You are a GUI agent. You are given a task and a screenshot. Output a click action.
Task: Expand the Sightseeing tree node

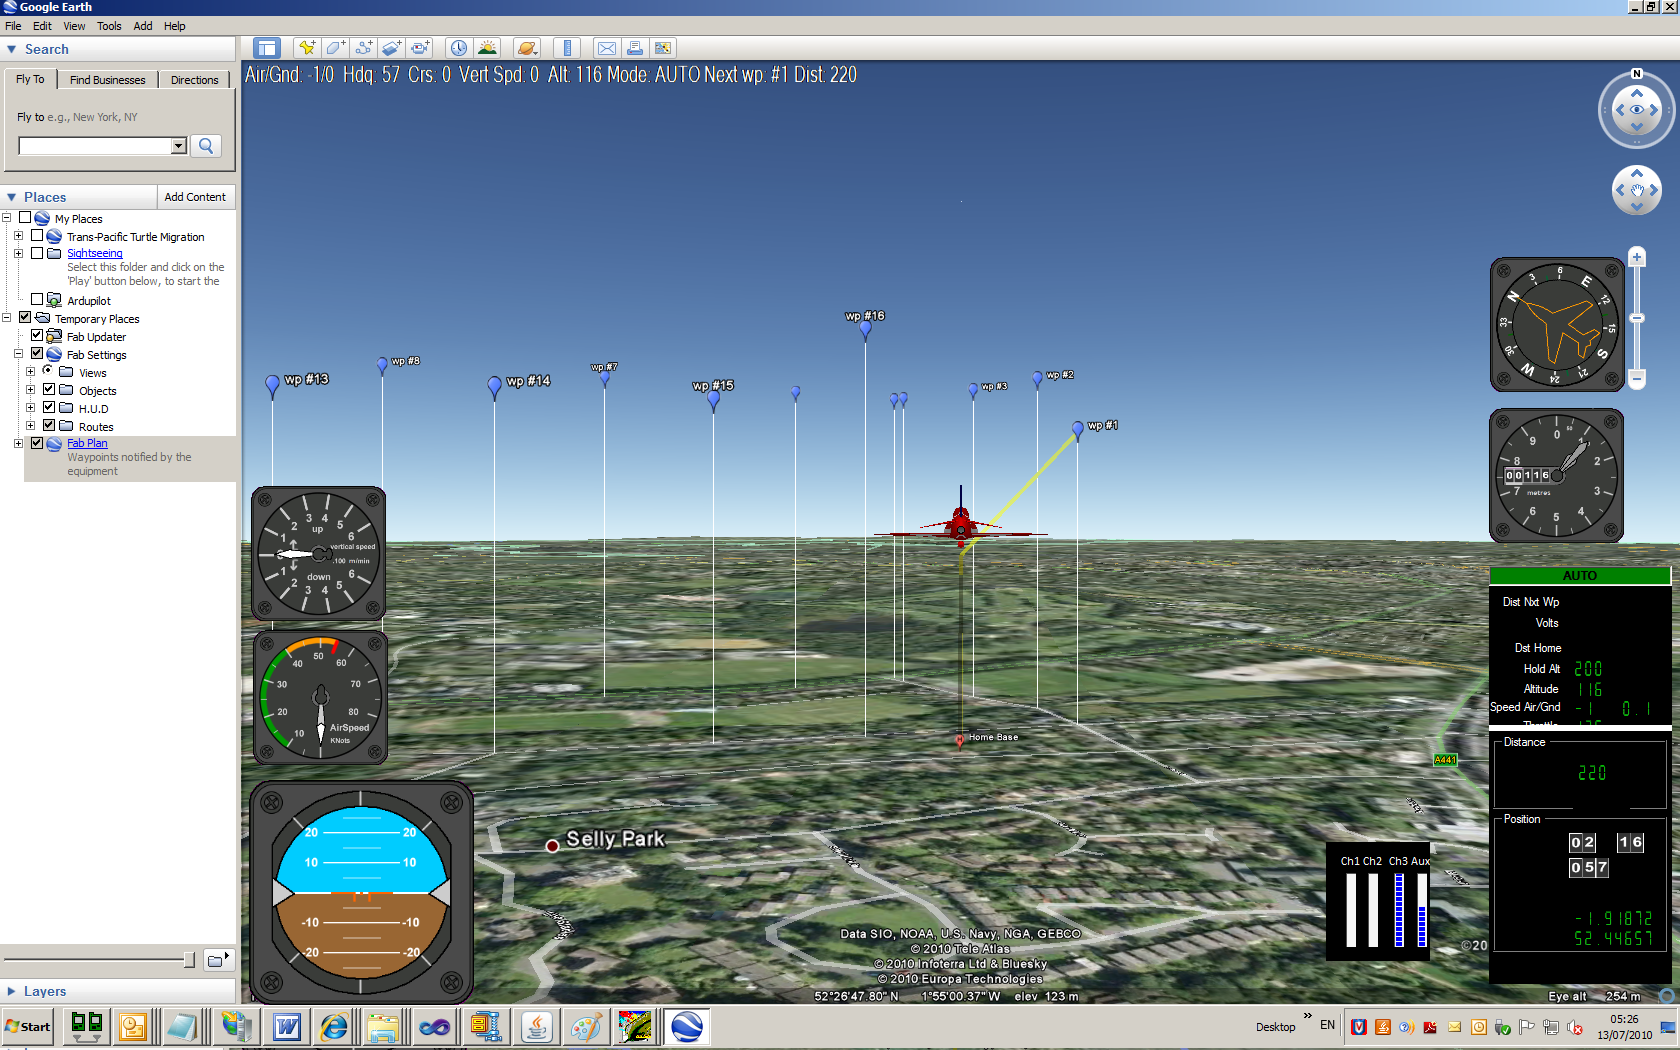pos(18,253)
